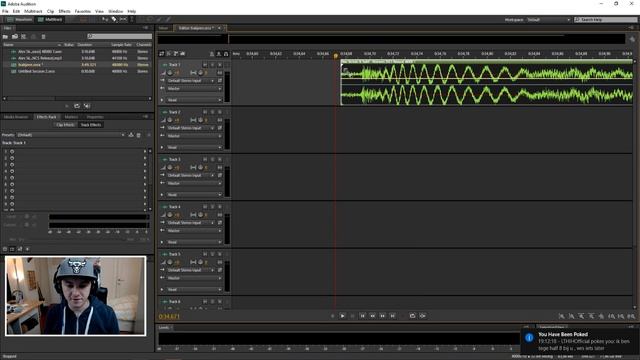
Task: Open the File menu
Action: (x=5, y=11)
